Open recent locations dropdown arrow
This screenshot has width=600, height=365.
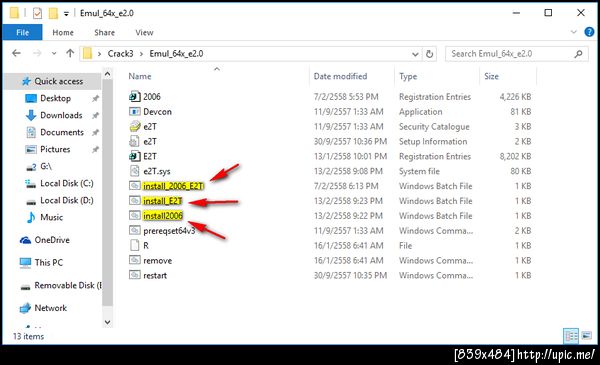(54, 54)
